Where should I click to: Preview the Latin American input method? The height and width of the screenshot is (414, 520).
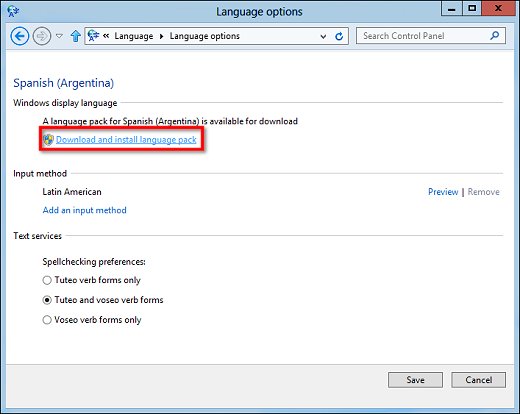pyautogui.click(x=443, y=192)
